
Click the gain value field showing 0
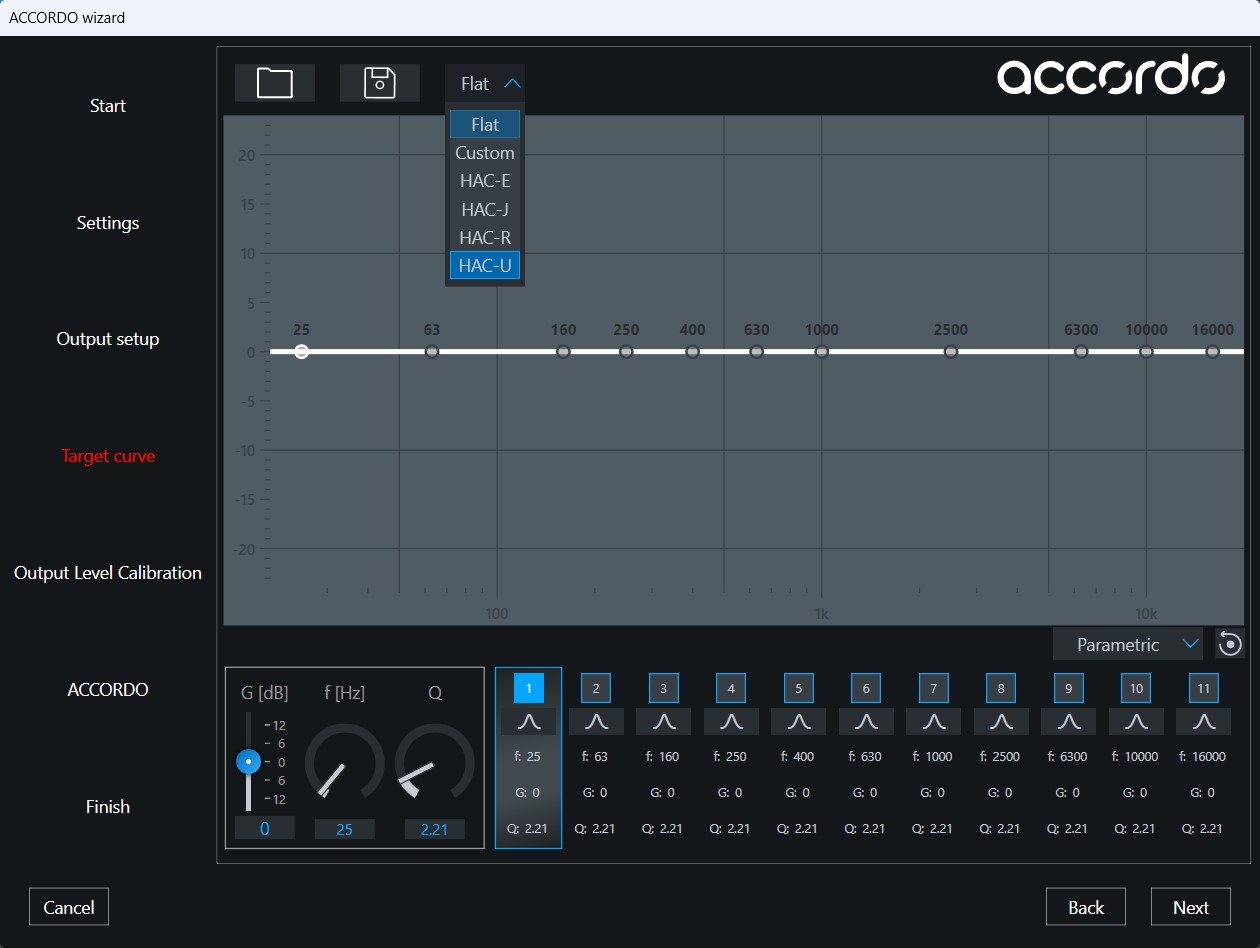(x=265, y=828)
